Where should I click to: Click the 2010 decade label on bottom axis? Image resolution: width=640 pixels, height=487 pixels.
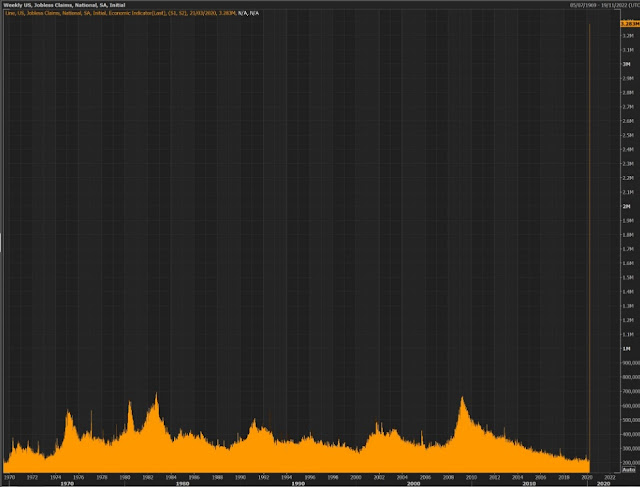coord(529,484)
